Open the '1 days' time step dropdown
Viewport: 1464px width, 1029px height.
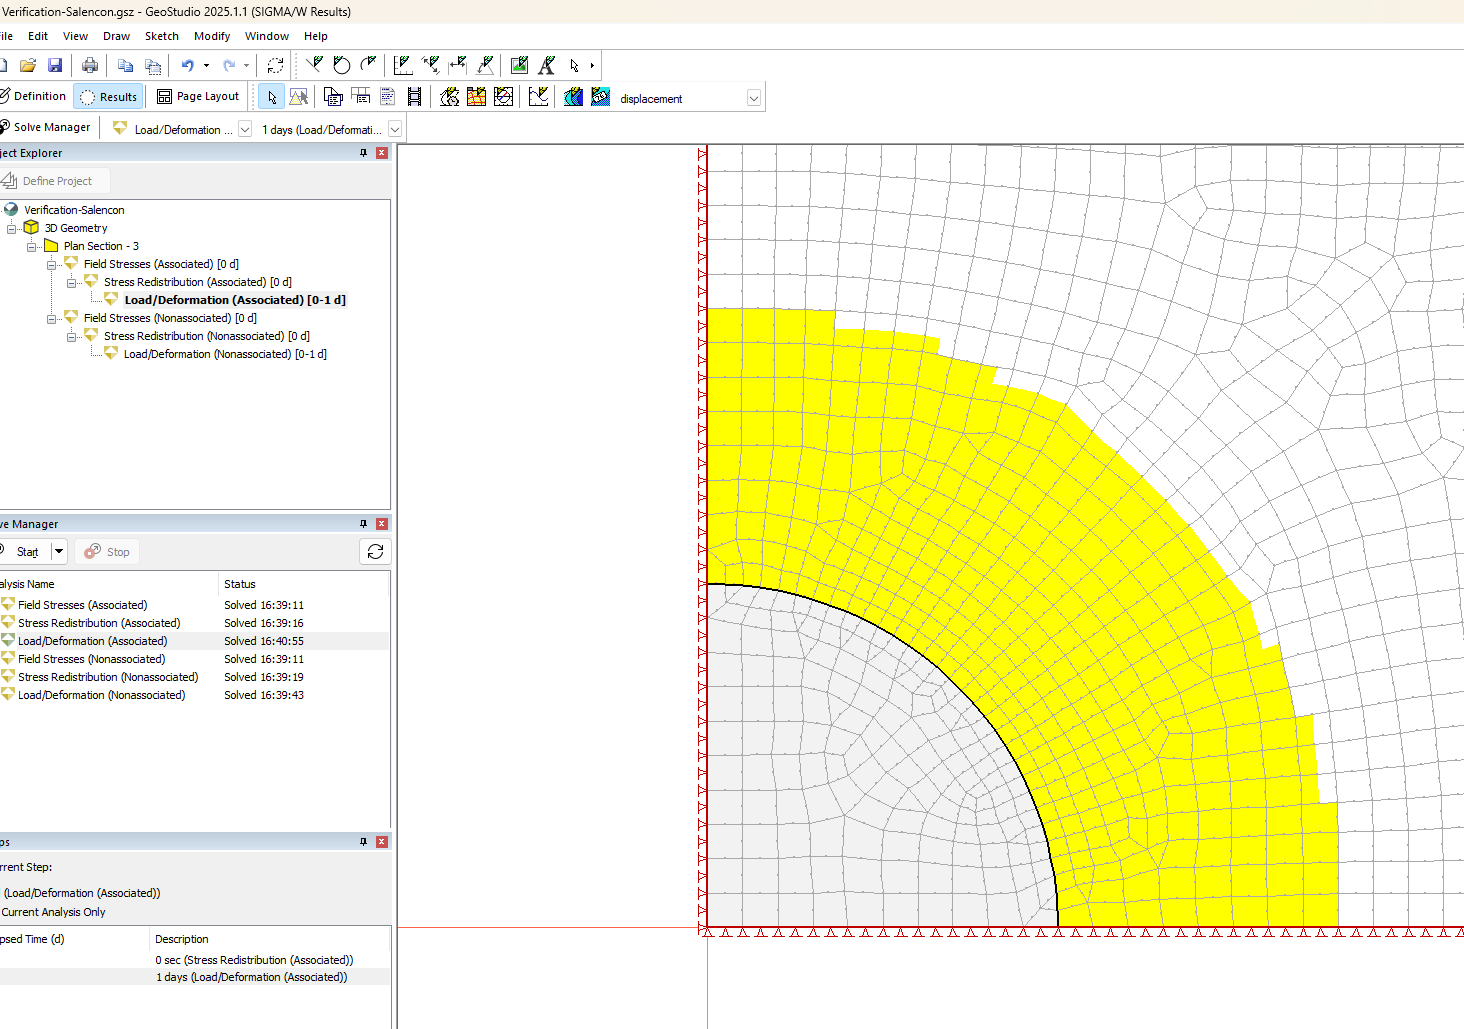point(395,130)
